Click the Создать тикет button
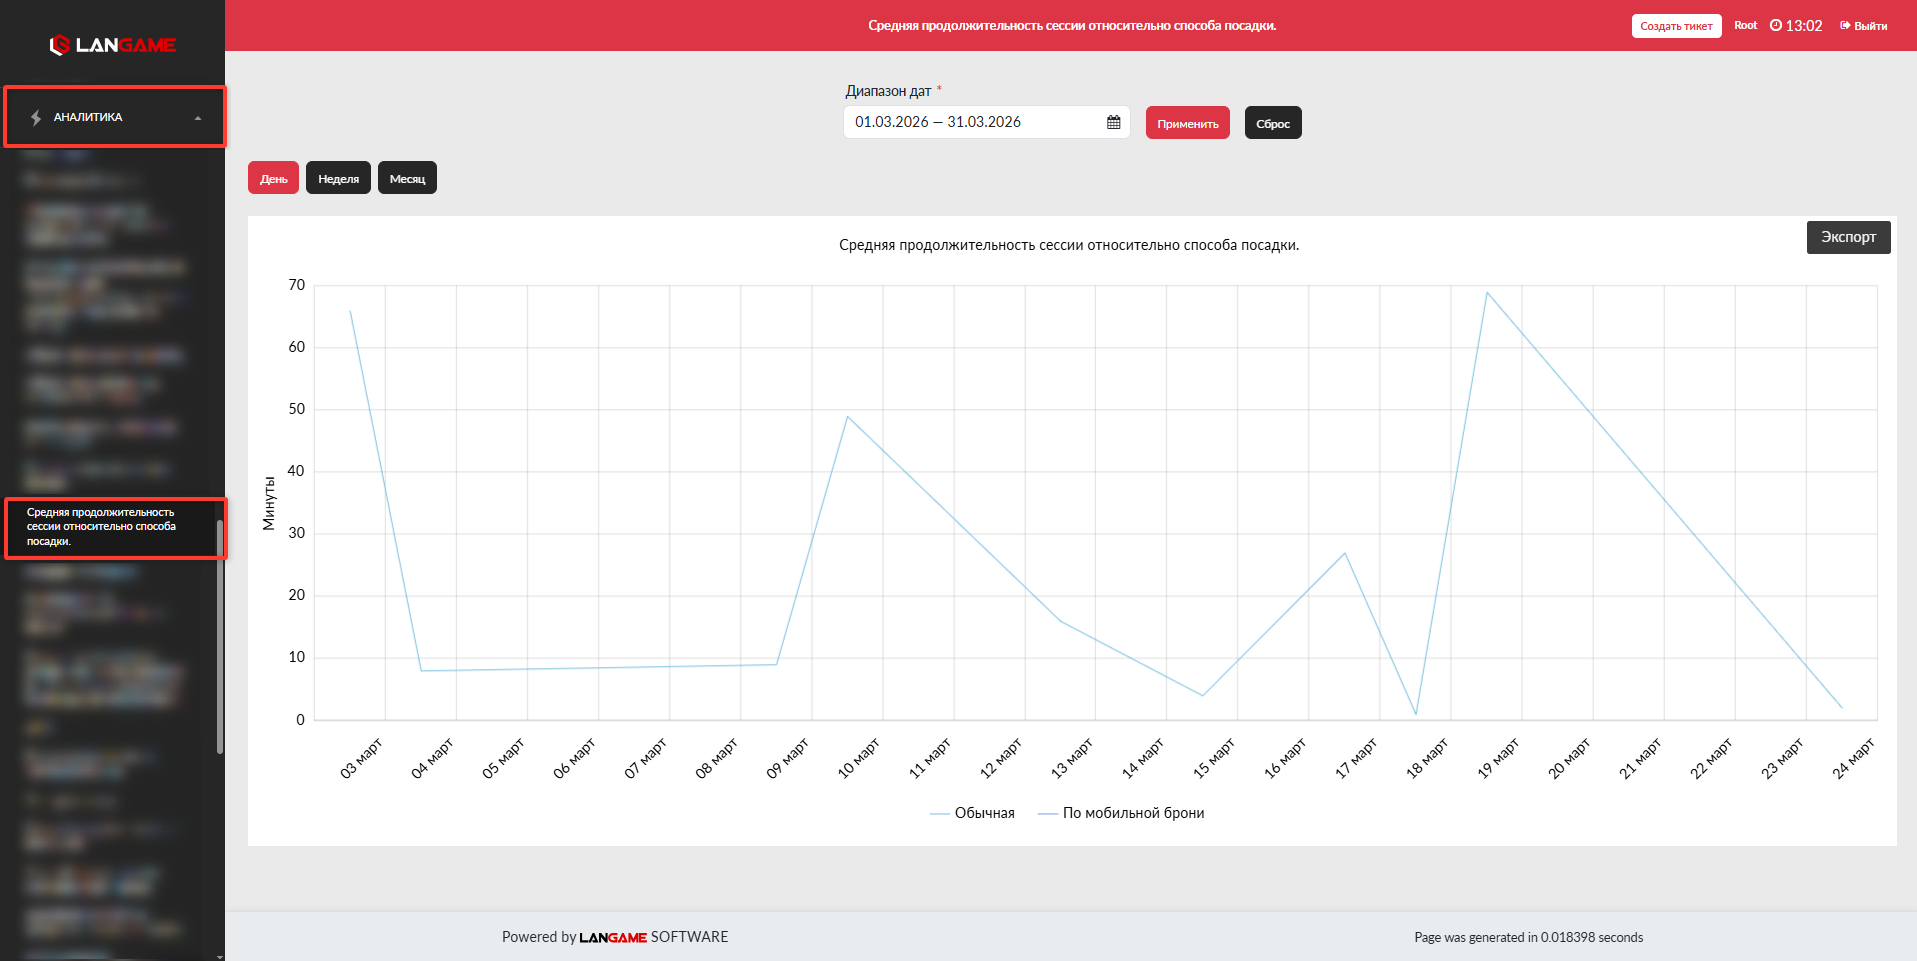This screenshot has width=1917, height=961. point(1676,26)
